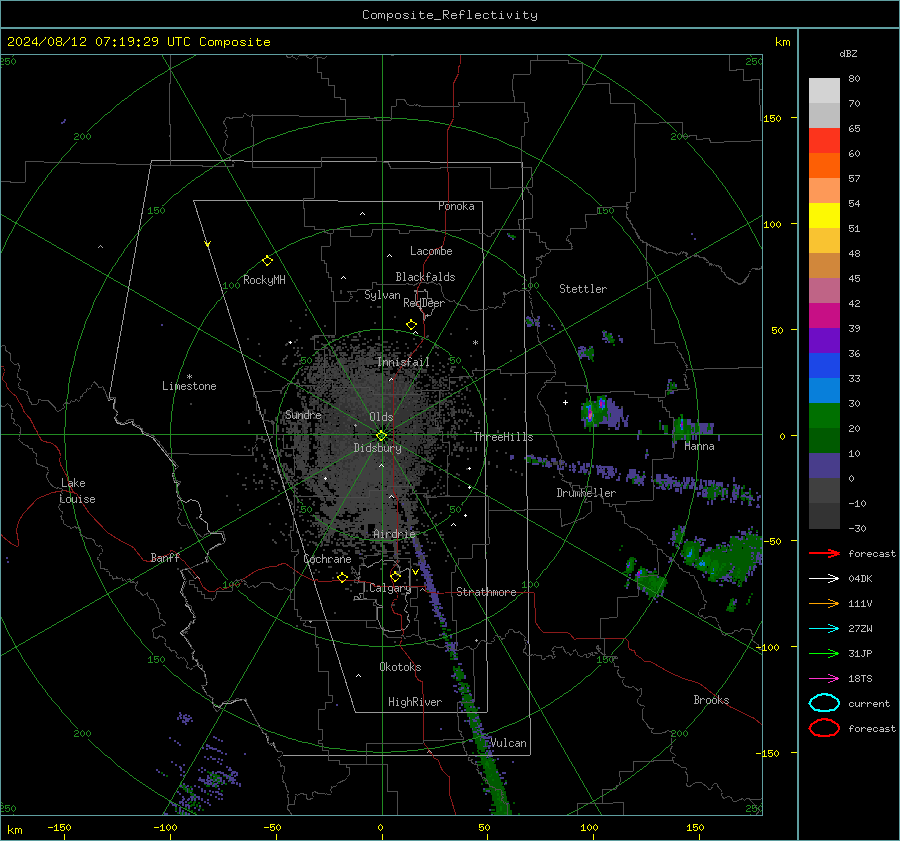
Task: Click the Innisfail label
Action: [403, 362]
